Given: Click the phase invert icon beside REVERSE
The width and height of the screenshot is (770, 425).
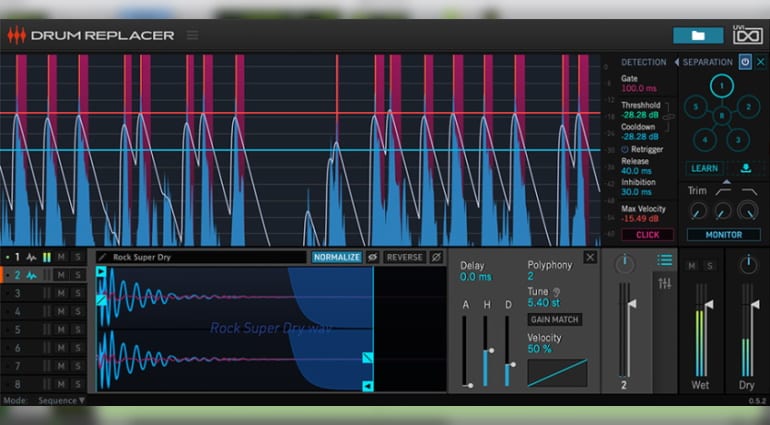Looking at the screenshot, I should [436, 257].
